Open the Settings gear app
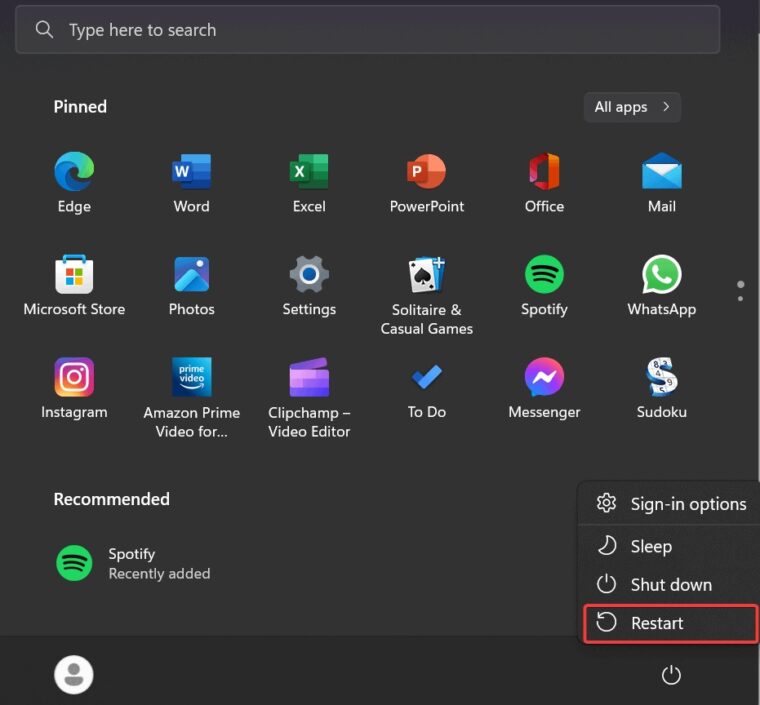Screen dimensions: 760x705 point(309,274)
